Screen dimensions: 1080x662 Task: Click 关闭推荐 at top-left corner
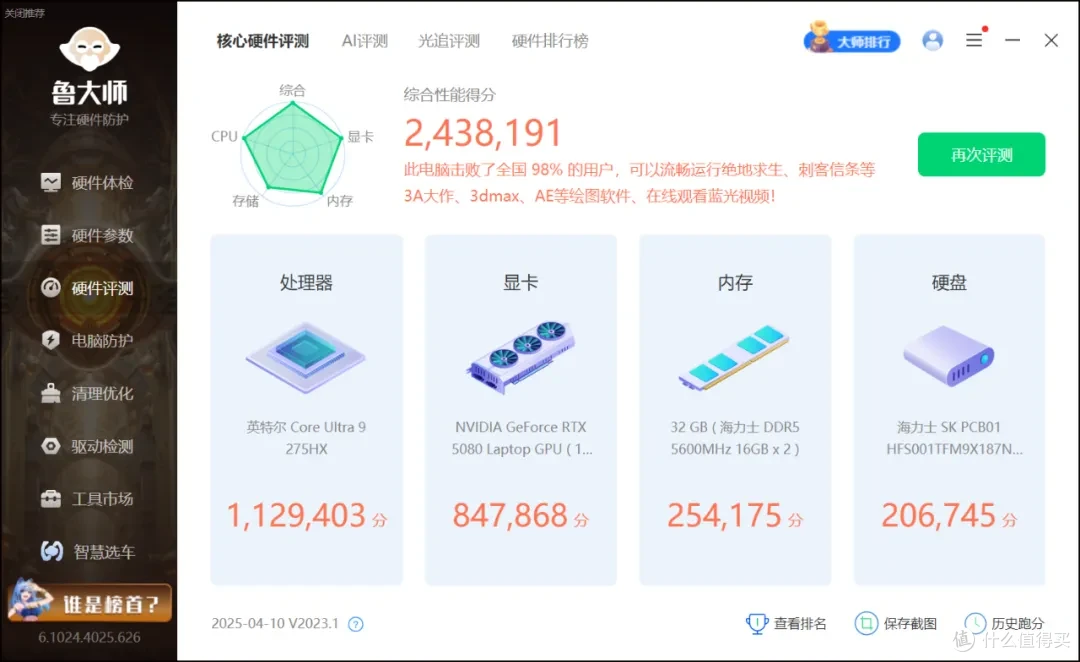pyautogui.click(x=24, y=12)
